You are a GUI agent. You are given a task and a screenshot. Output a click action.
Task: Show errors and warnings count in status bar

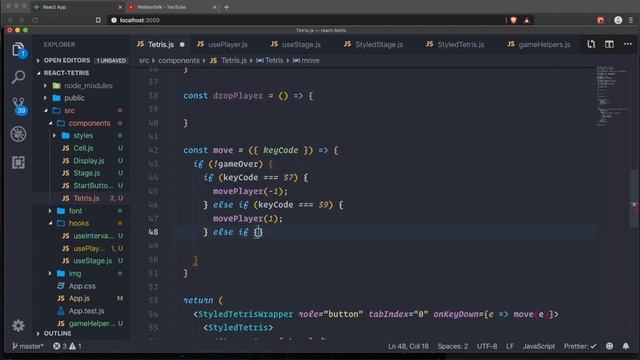click(67, 346)
